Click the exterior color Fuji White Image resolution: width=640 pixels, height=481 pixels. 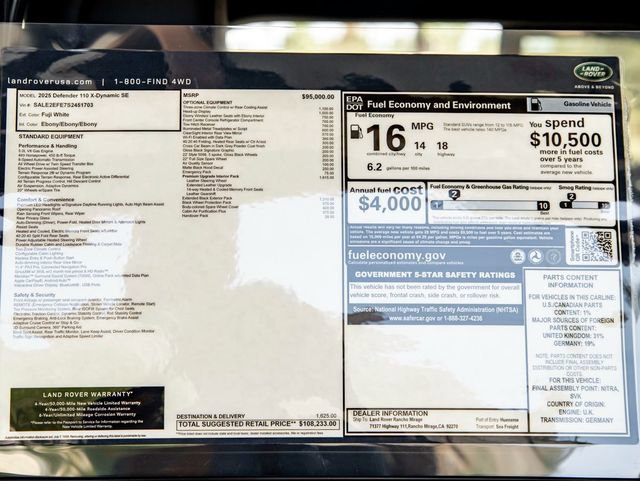point(55,115)
